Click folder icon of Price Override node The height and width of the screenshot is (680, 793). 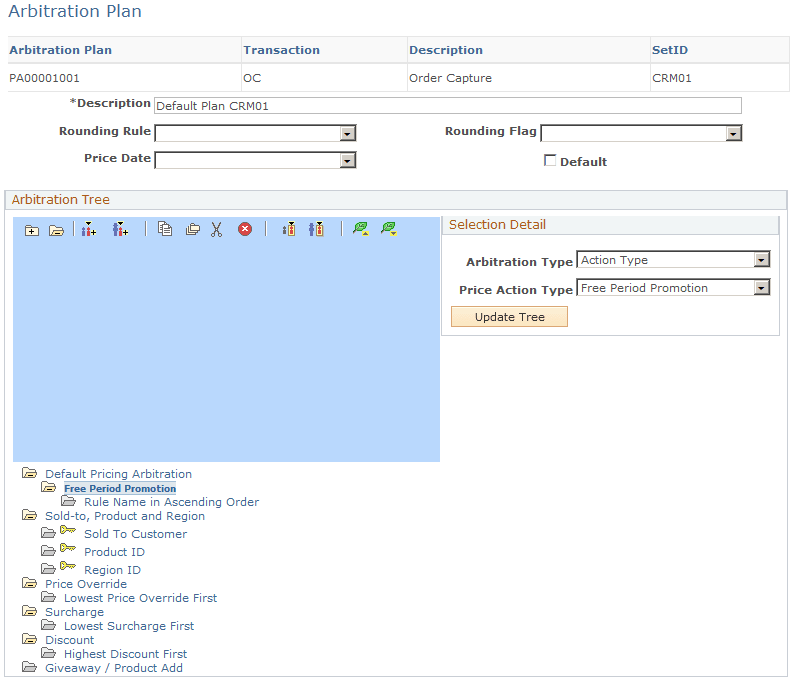pyautogui.click(x=30, y=583)
